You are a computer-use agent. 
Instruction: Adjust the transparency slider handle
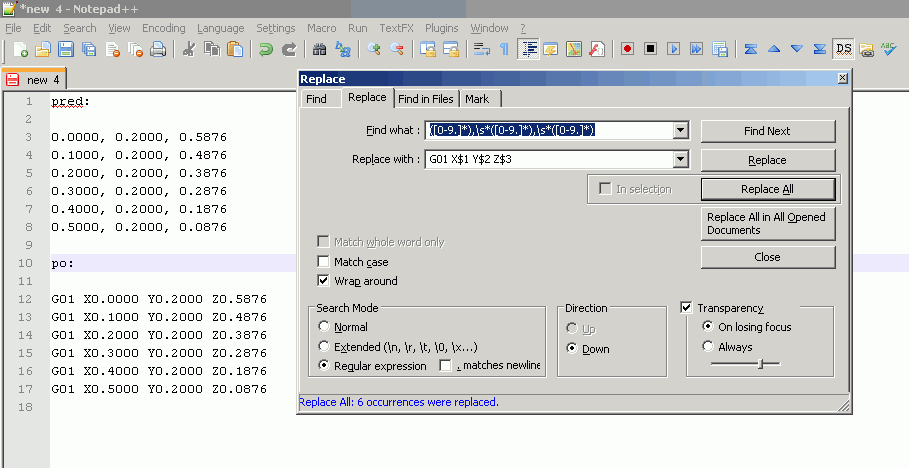(761, 364)
